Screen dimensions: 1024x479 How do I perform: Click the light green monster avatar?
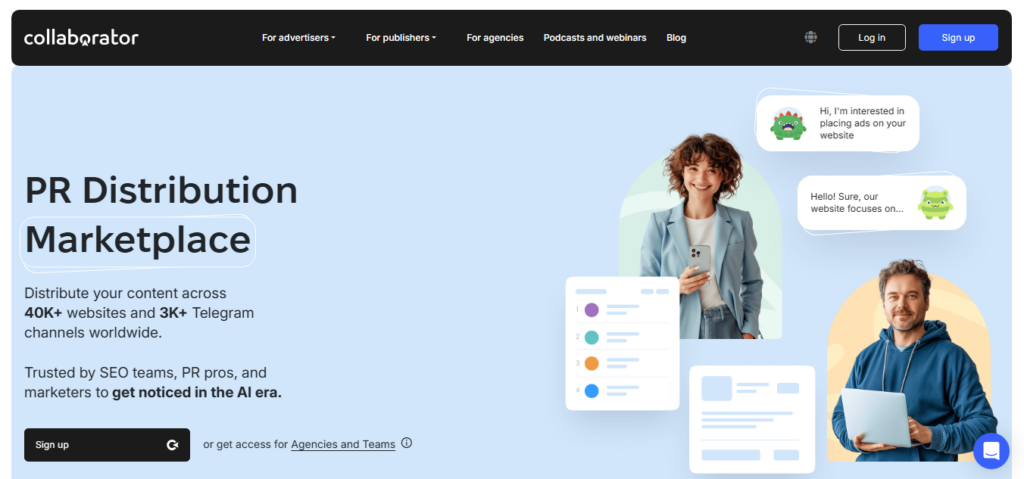tap(935, 203)
